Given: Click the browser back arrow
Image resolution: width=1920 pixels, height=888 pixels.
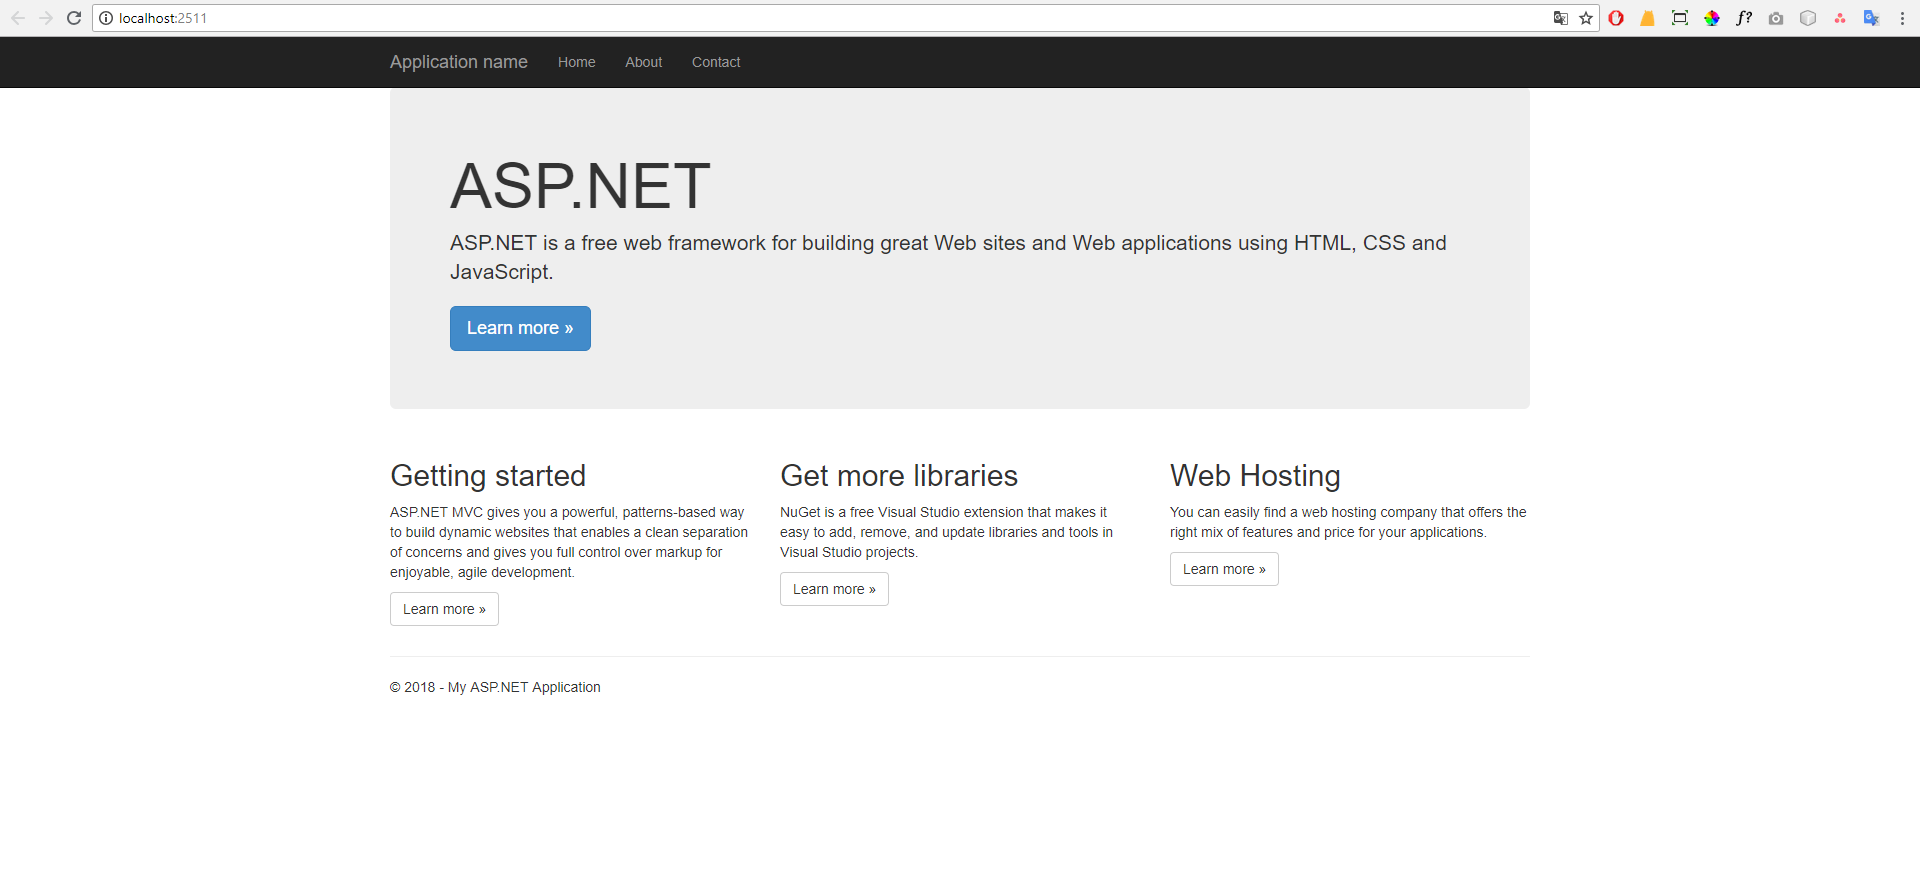Looking at the screenshot, I should [x=18, y=18].
